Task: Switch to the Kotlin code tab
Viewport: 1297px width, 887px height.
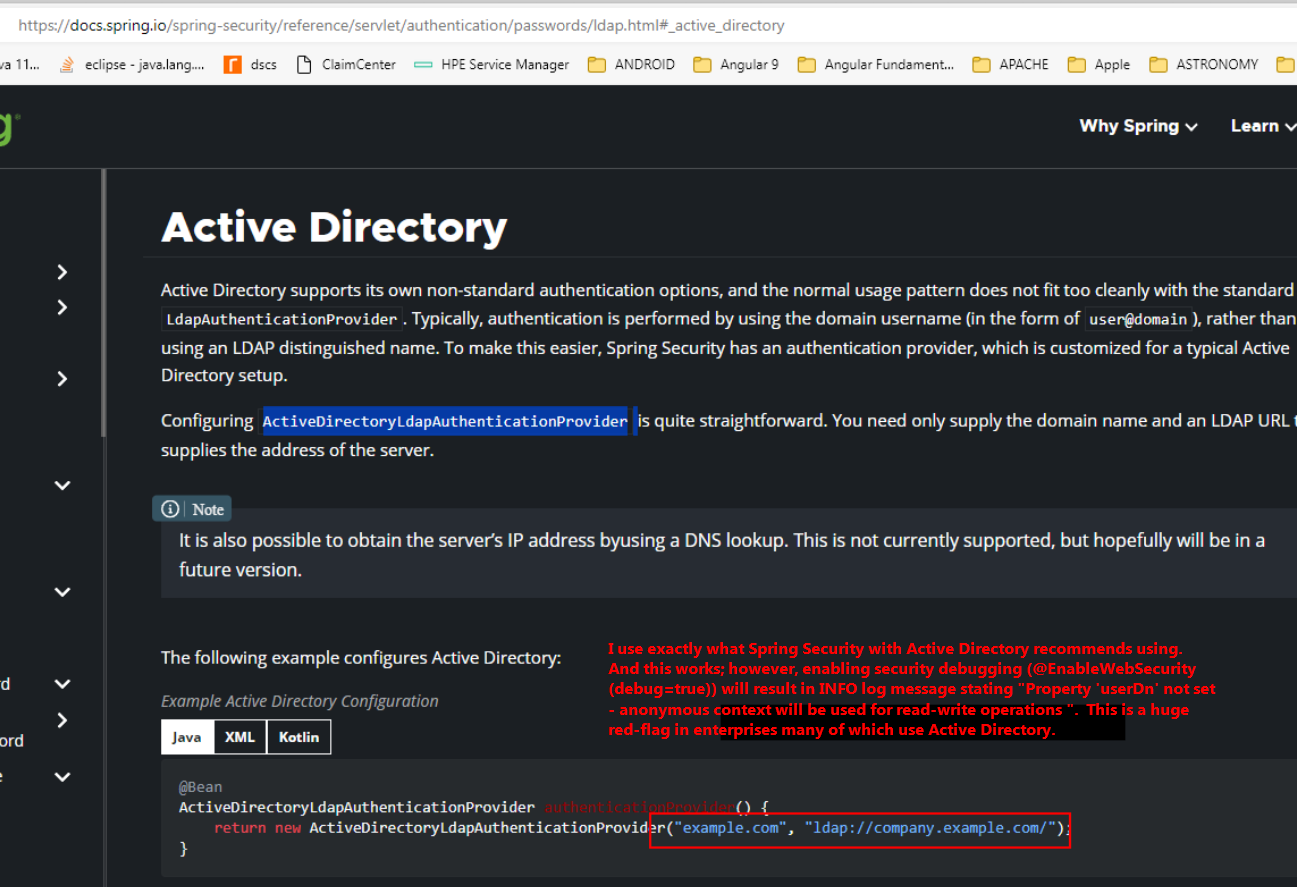Action: [x=298, y=737]
